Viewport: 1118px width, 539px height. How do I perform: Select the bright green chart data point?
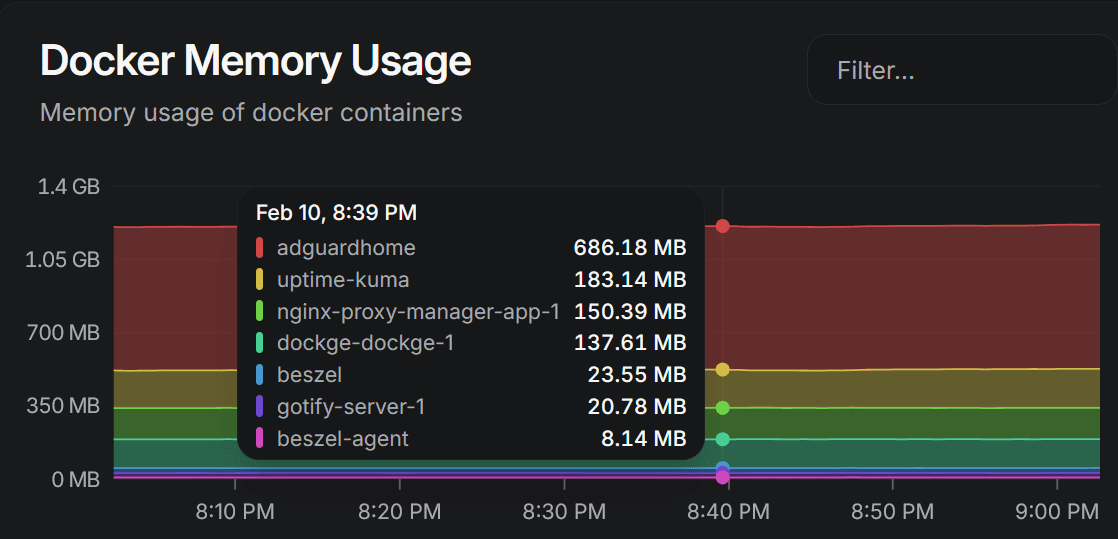723,408
